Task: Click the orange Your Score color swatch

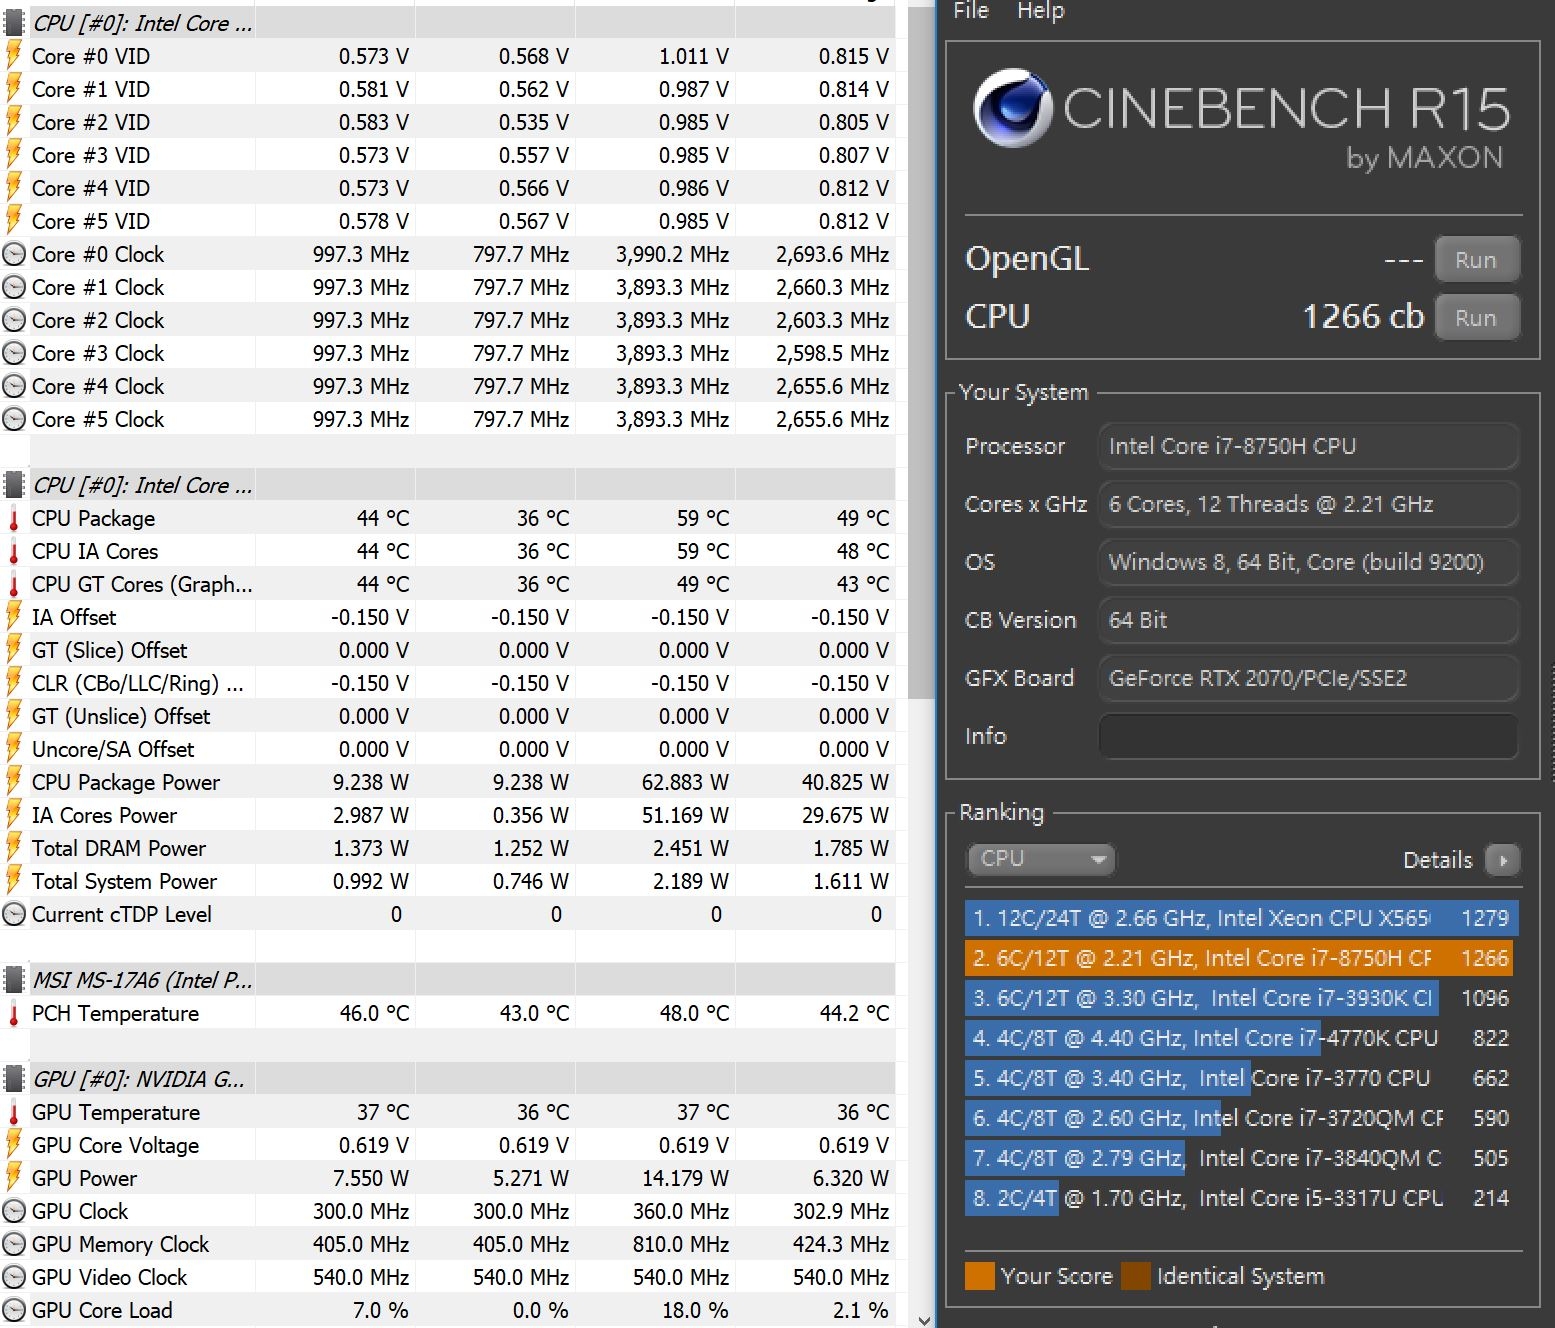Action: pyautogui.click(x=980, y=1276)
